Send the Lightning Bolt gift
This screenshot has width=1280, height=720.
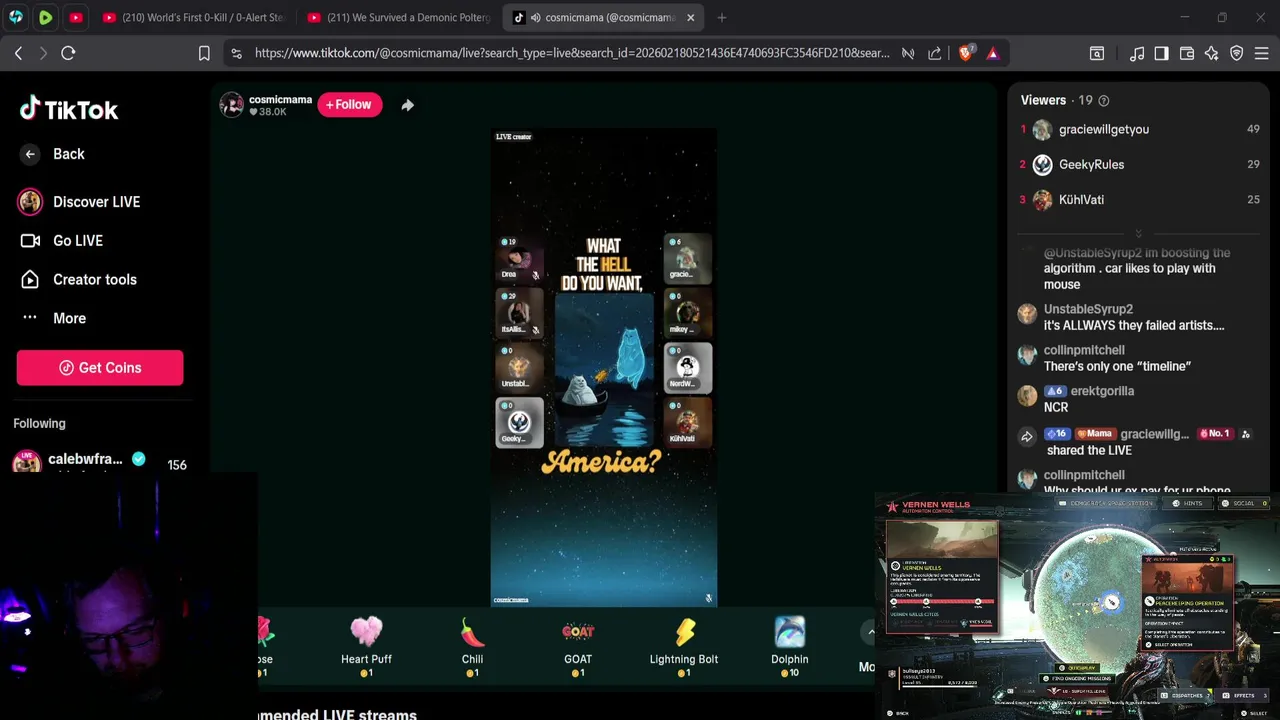(x=684, y=646)
